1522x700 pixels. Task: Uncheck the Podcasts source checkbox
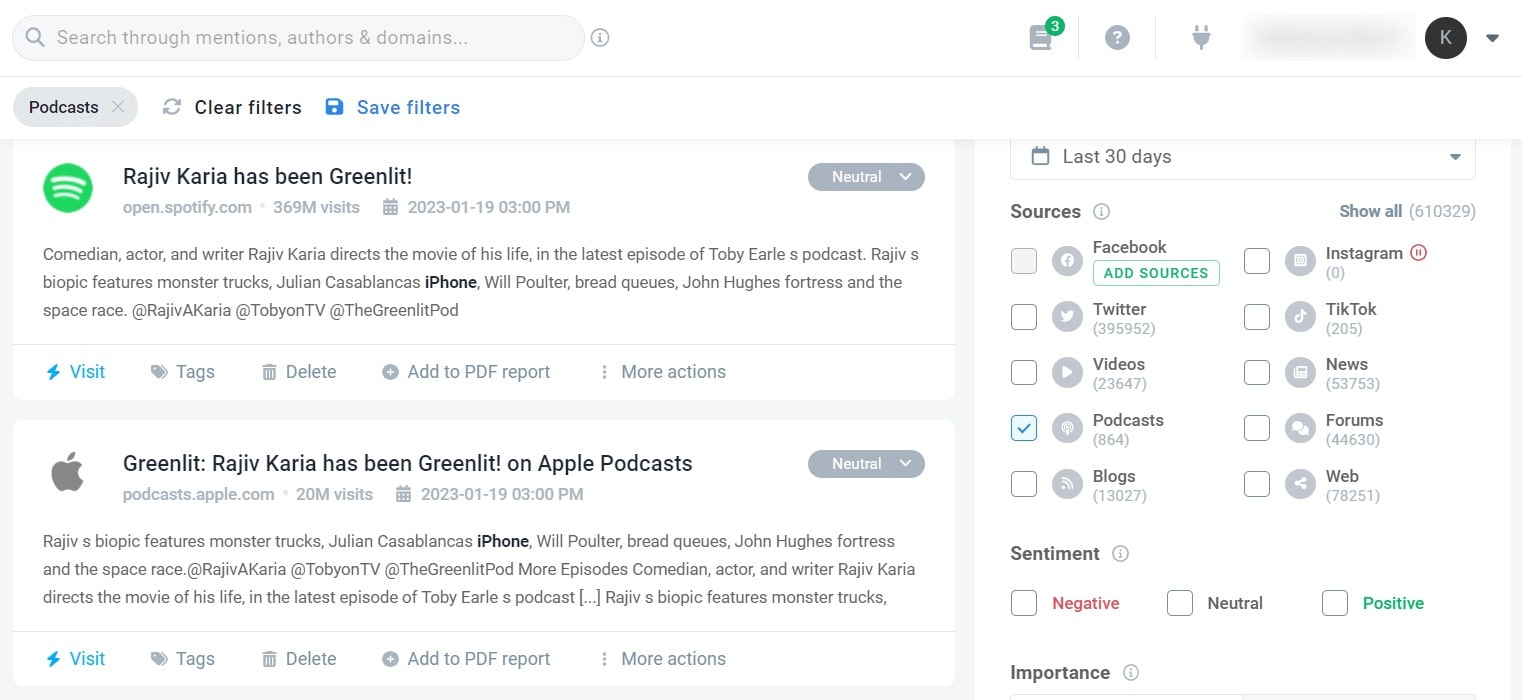click(x=1024, y=428)
